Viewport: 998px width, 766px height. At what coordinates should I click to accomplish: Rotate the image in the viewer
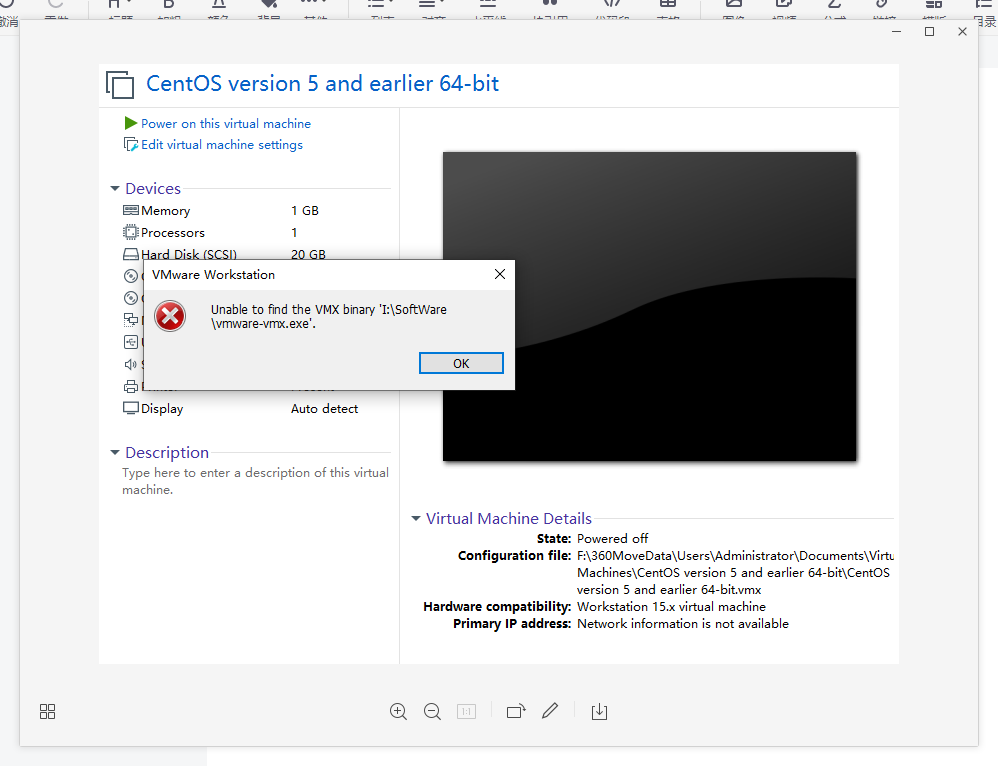516,711
